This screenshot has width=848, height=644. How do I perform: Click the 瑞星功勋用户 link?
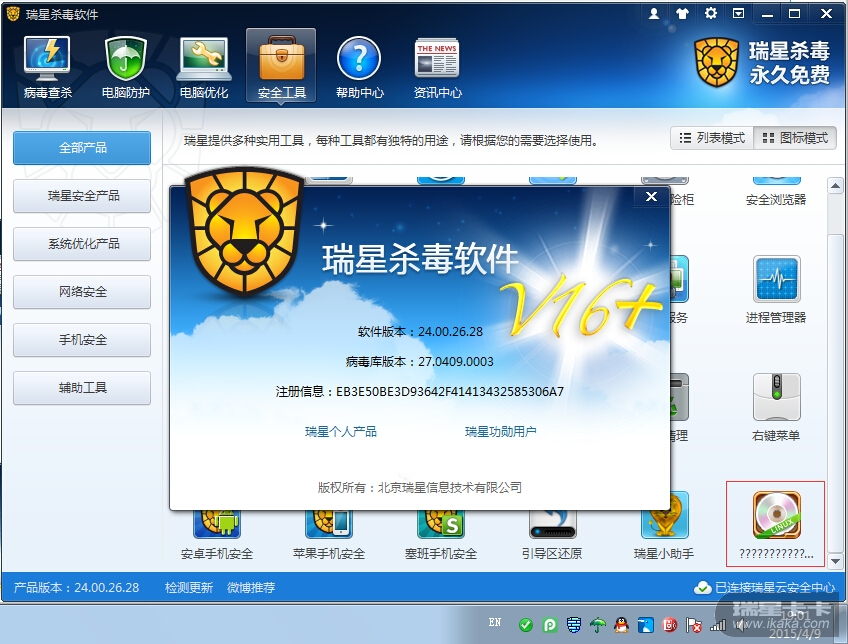tap(500, 431)
